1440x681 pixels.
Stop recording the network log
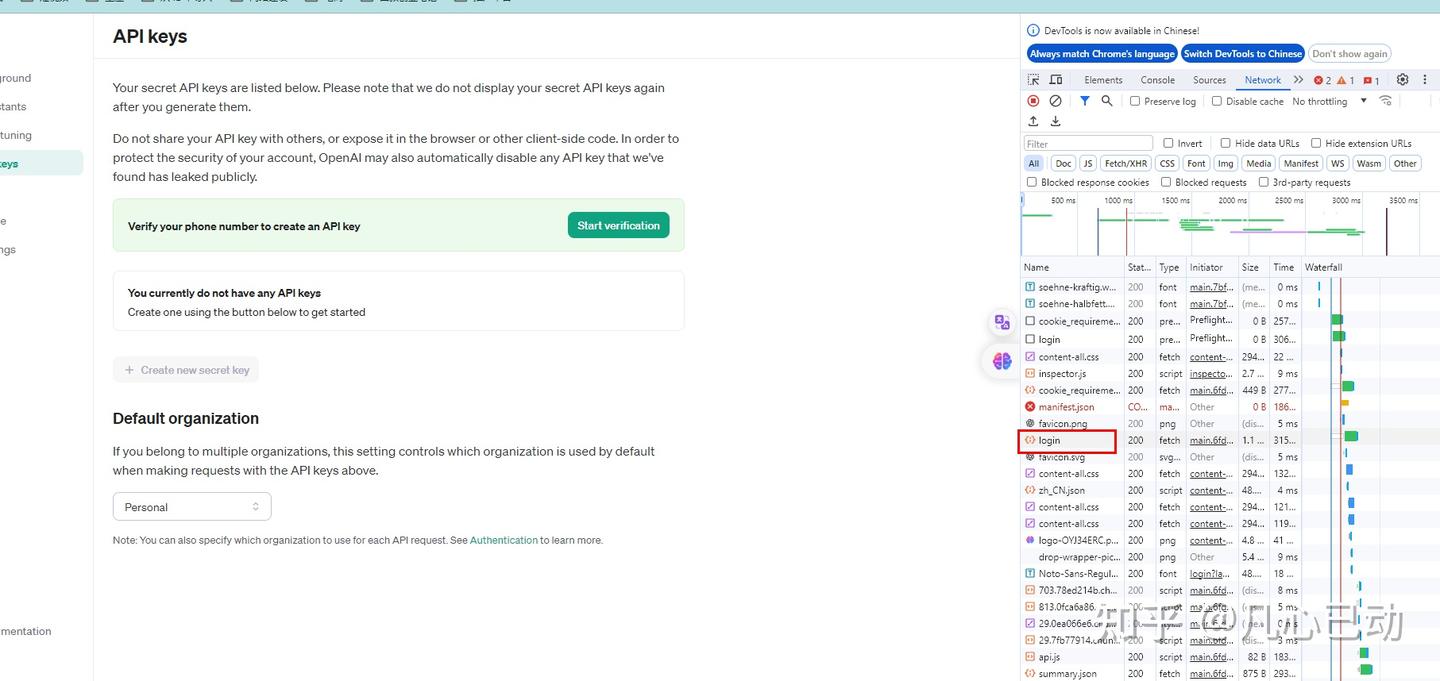[x=1033, y=100]
